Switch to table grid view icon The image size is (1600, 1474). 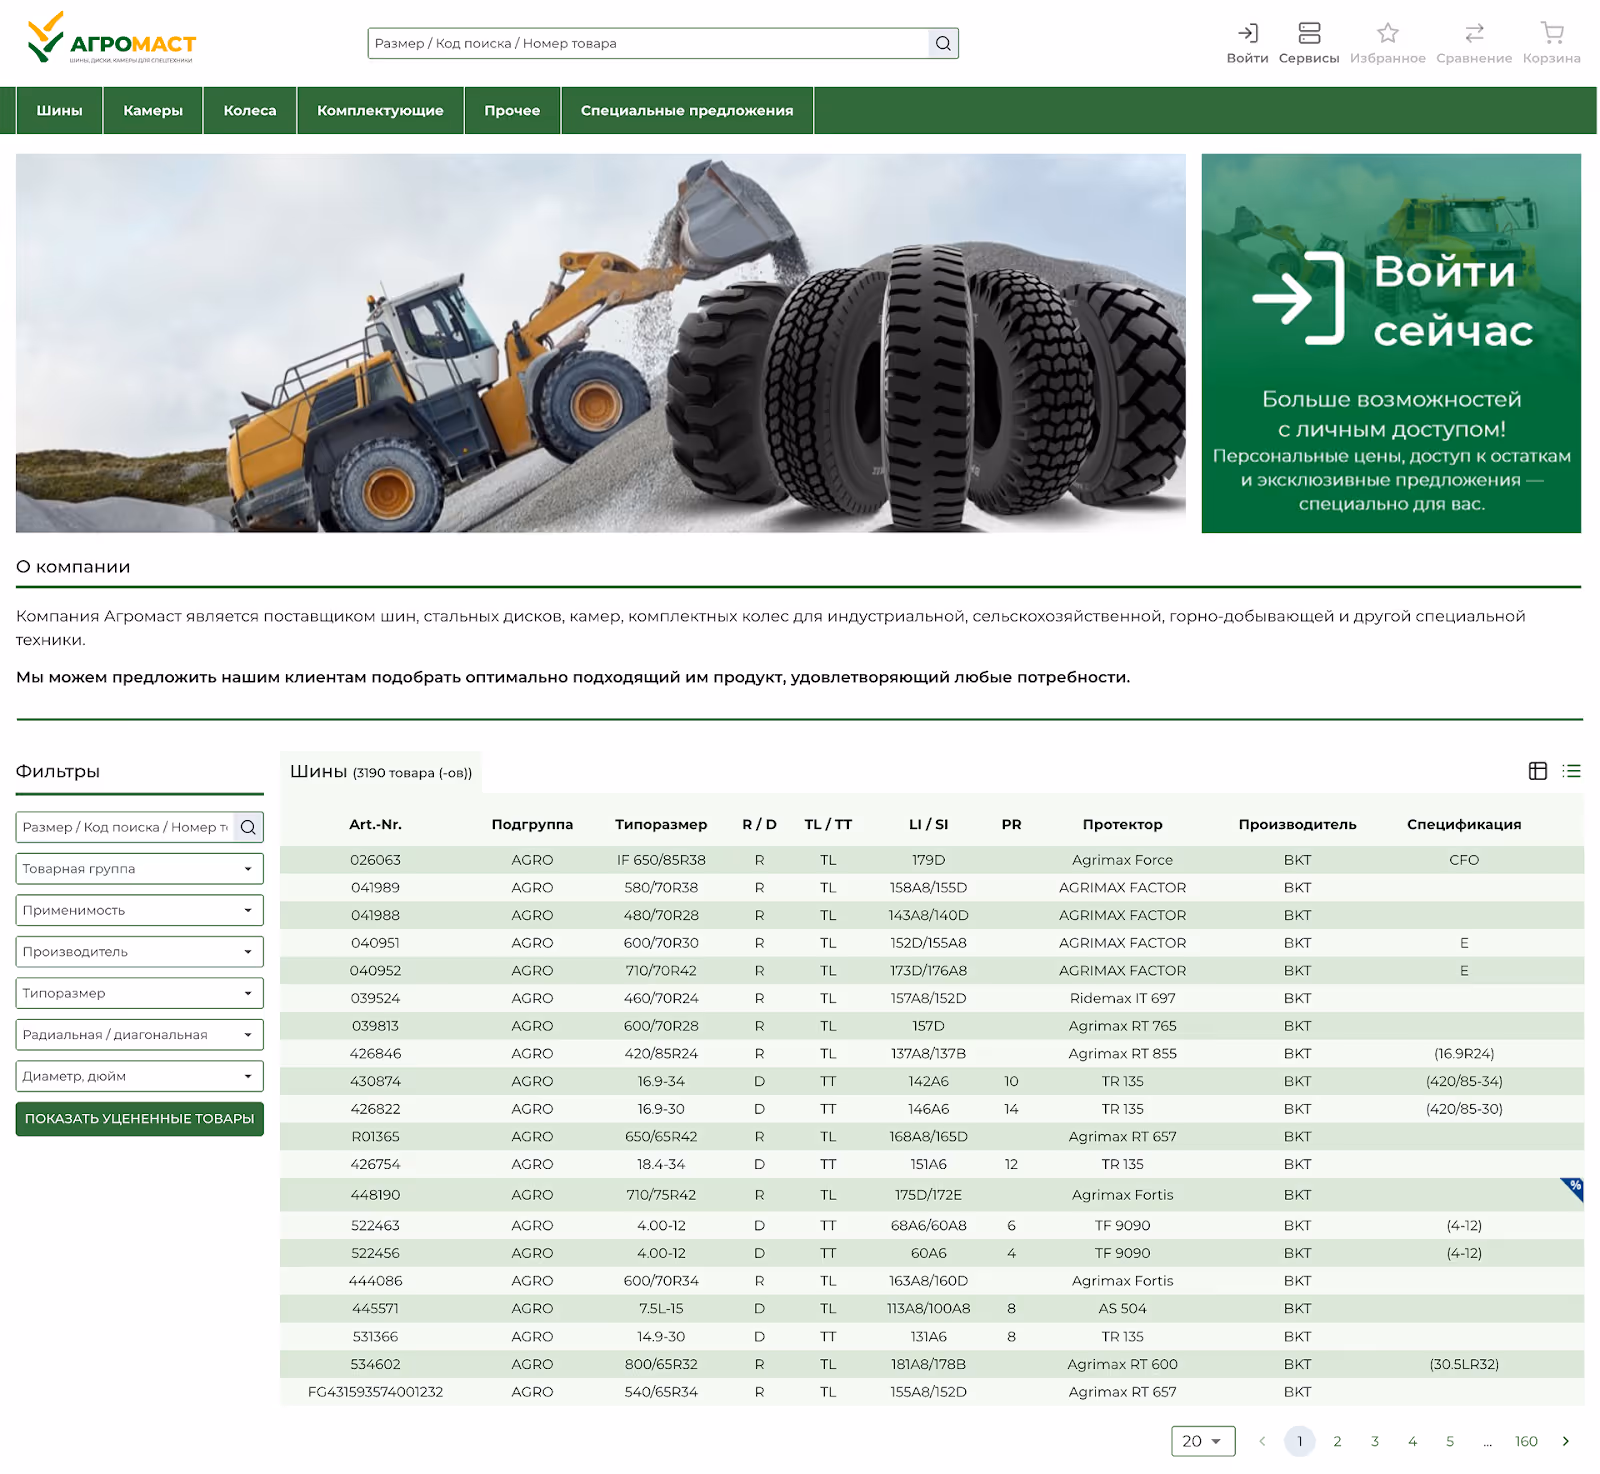tap(1537, 771)
